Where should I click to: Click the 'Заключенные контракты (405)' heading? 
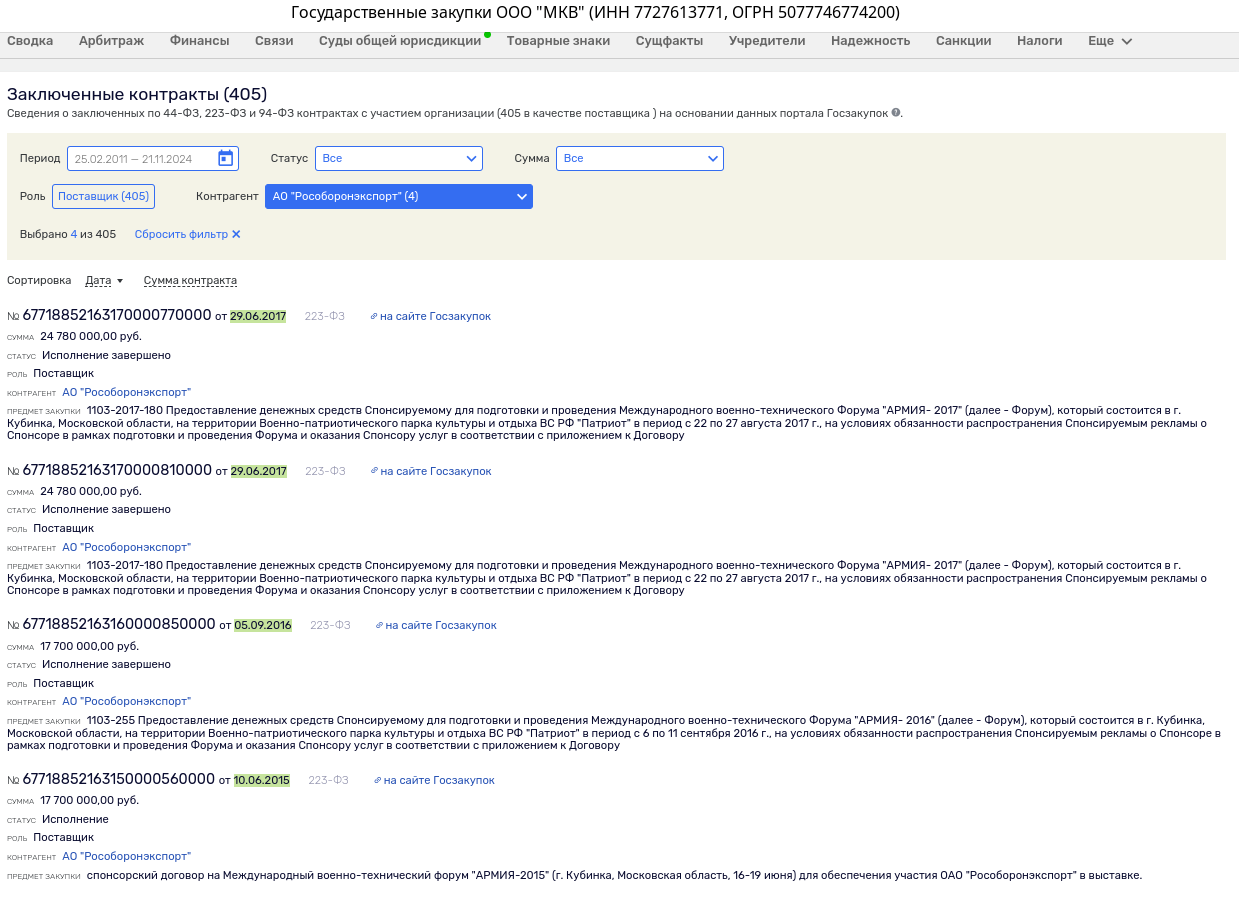(137, 94)
